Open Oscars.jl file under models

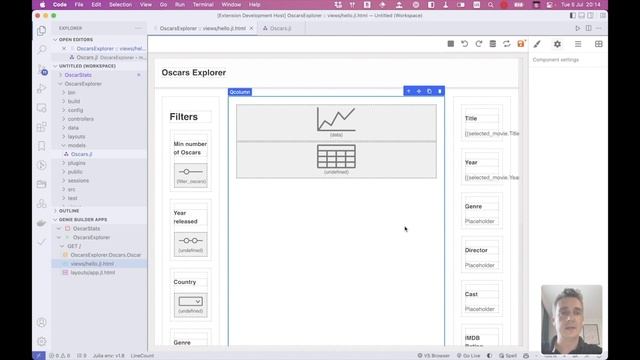click(82, 154)
